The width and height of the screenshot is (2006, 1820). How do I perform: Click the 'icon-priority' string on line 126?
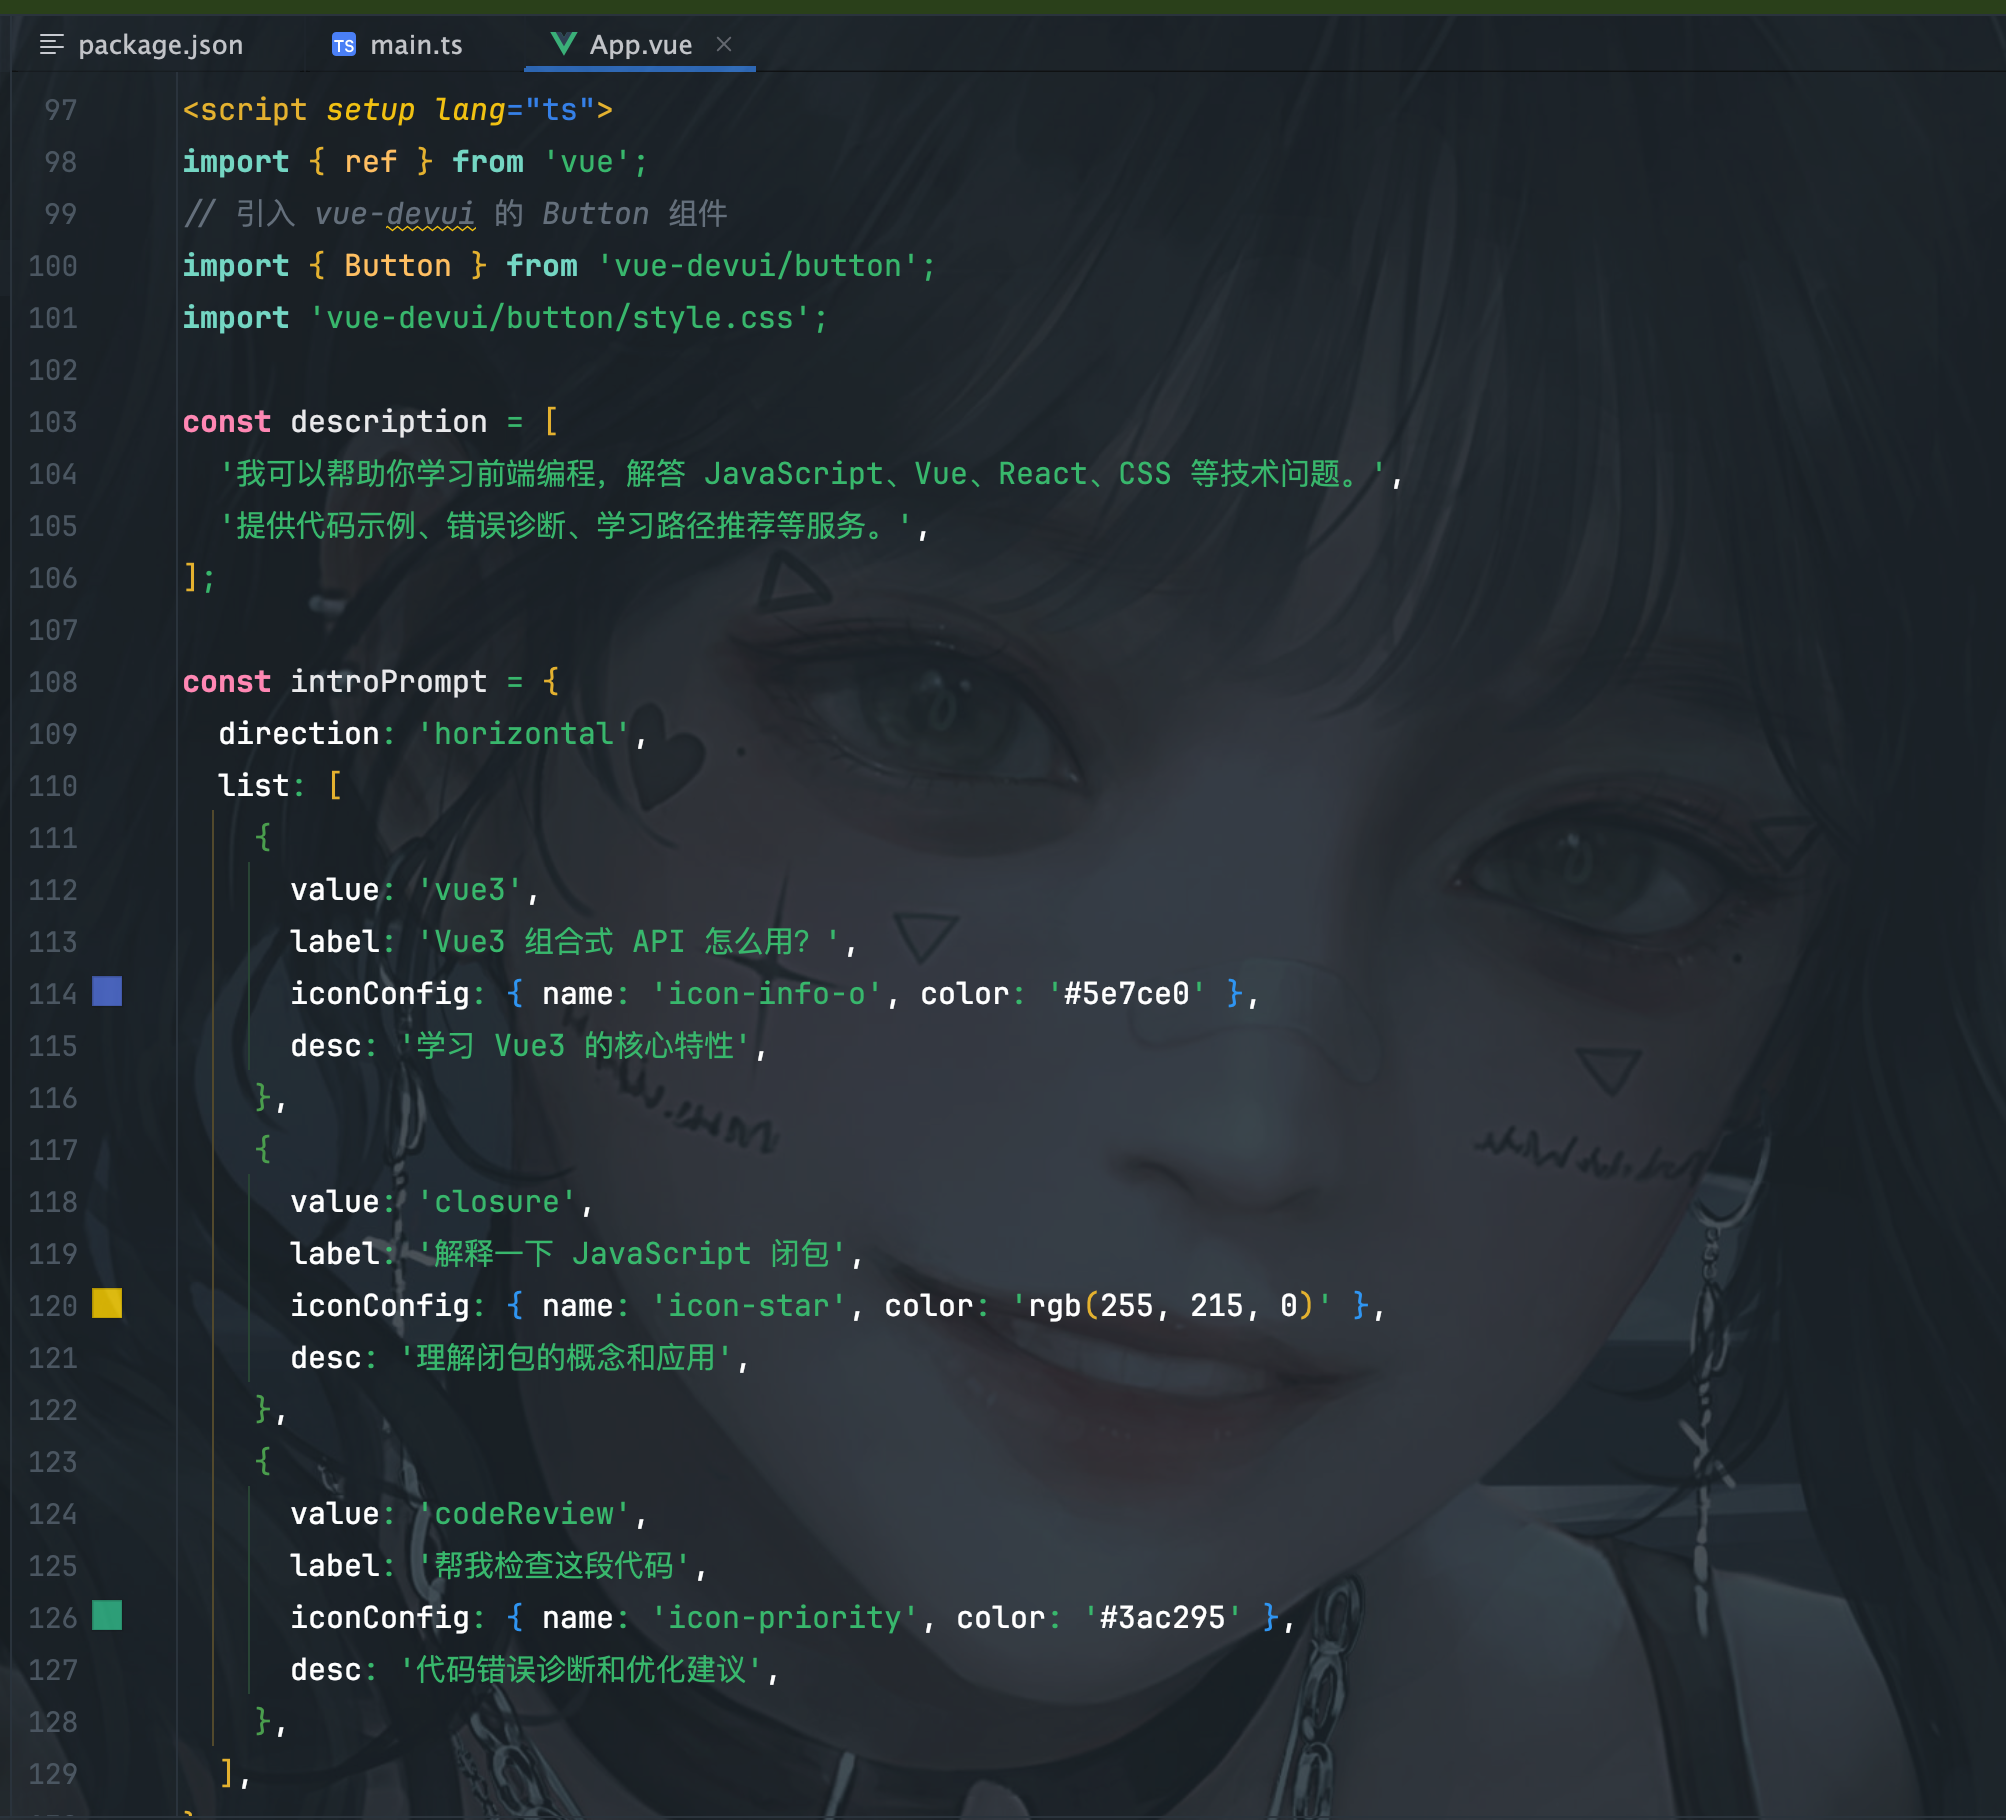[x=785, y=1618]
